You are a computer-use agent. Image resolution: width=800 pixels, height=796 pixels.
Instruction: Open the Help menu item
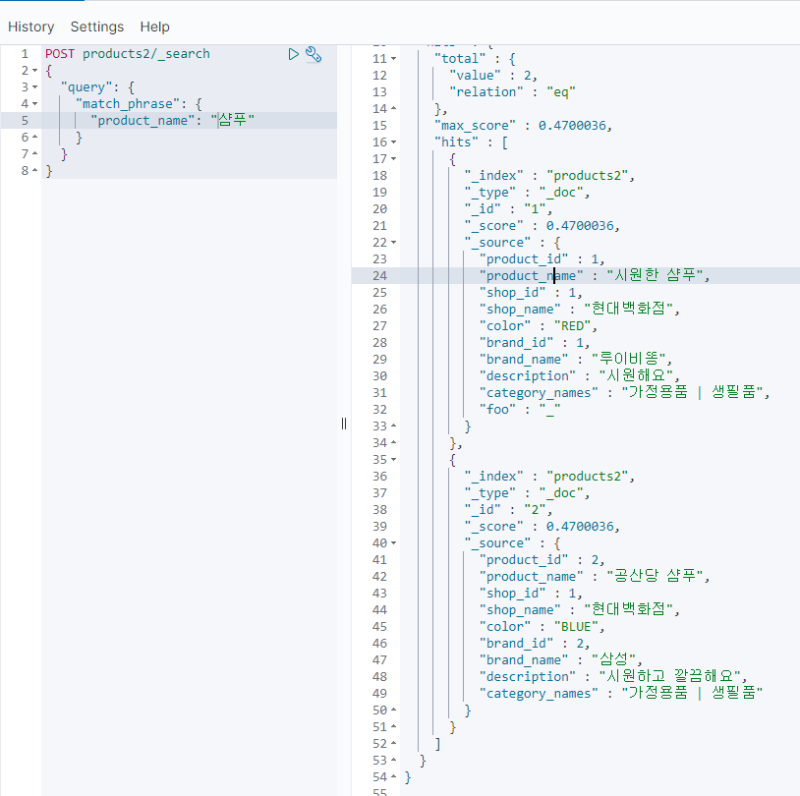(155, 27)
